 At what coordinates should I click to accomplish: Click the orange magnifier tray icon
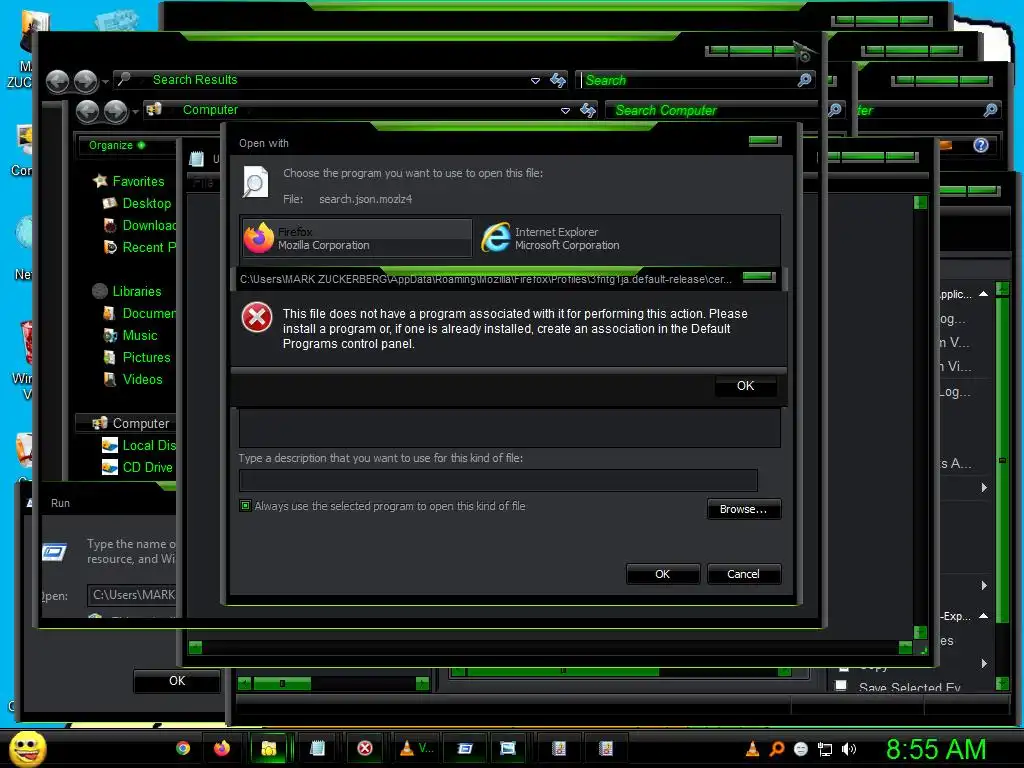[776, 749]
